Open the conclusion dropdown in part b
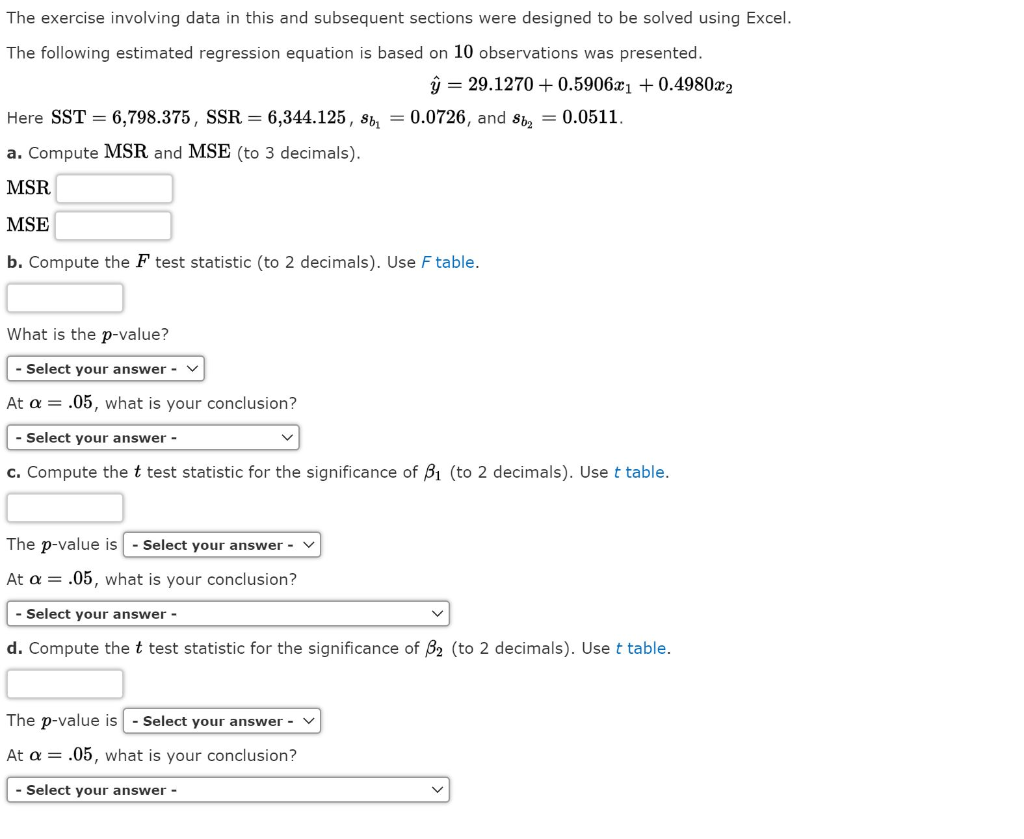 150,437
